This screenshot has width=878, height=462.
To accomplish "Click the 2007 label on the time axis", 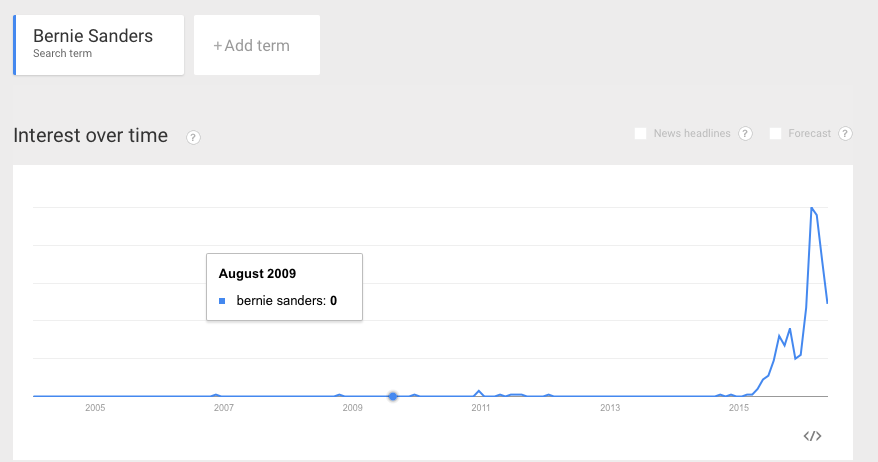I will 223,408.
